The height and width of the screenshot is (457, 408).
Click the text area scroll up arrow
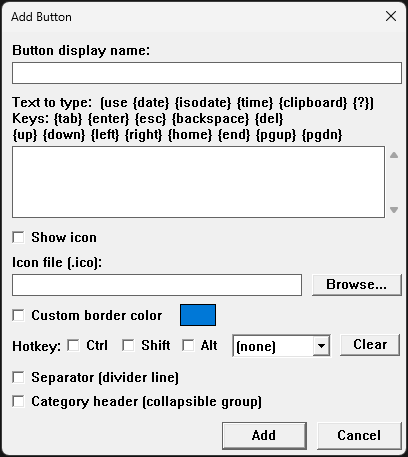click(394, 155)
